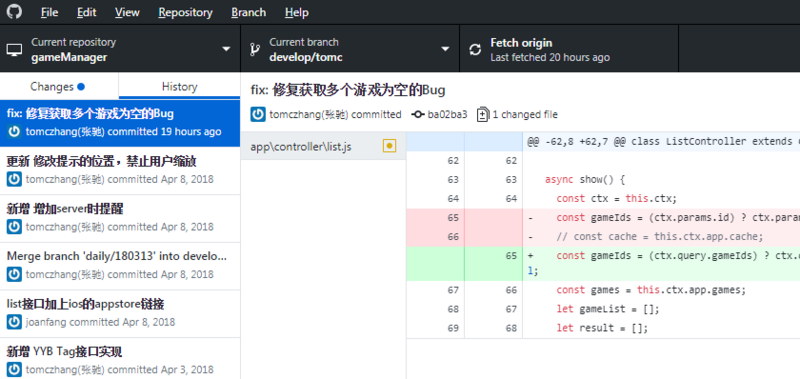Open the View menu
This screenshot has height=379, width=800.
tap(126, 12)
